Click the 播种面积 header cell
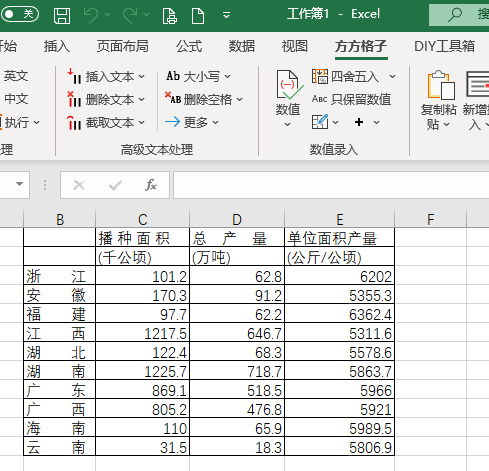The height and width of the screenshot is (471, 489). click(143, 238)
